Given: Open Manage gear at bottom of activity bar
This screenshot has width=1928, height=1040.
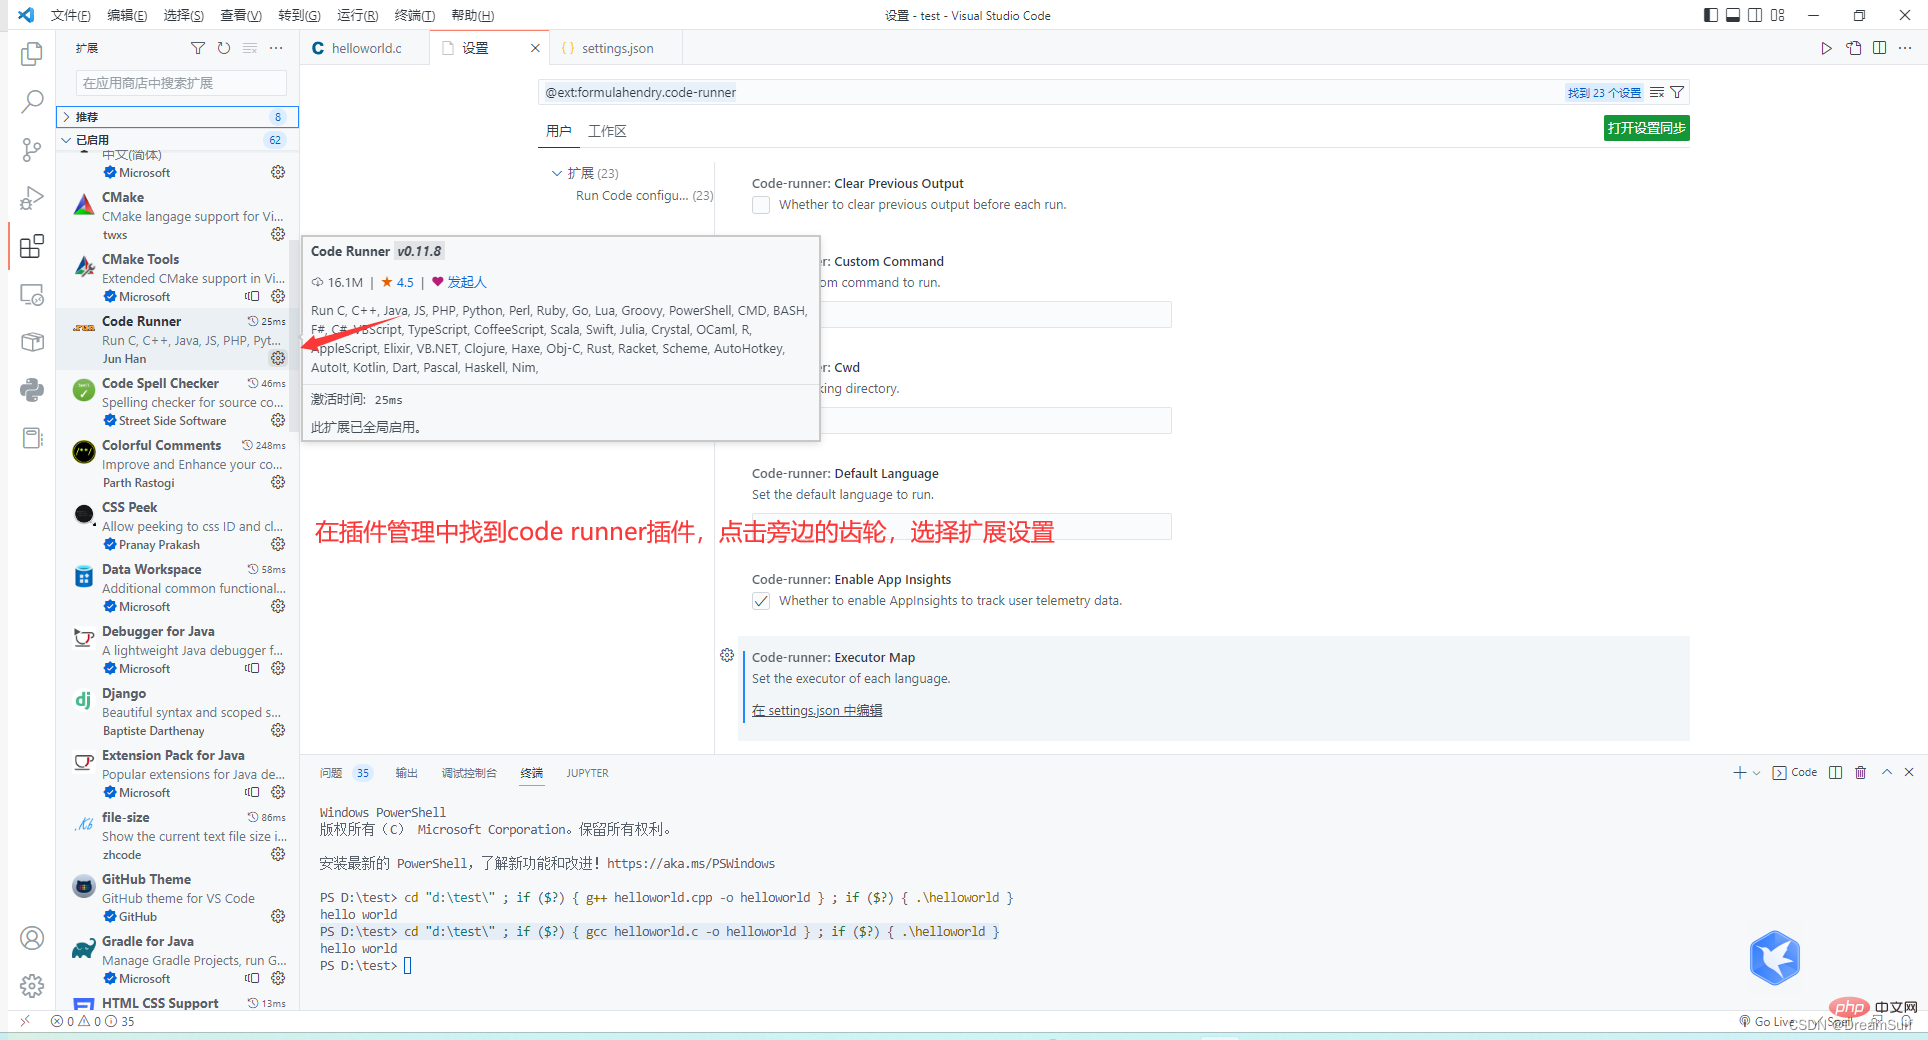Looking at the screenshot, I should pyautogui.click(x=32, y=986).
